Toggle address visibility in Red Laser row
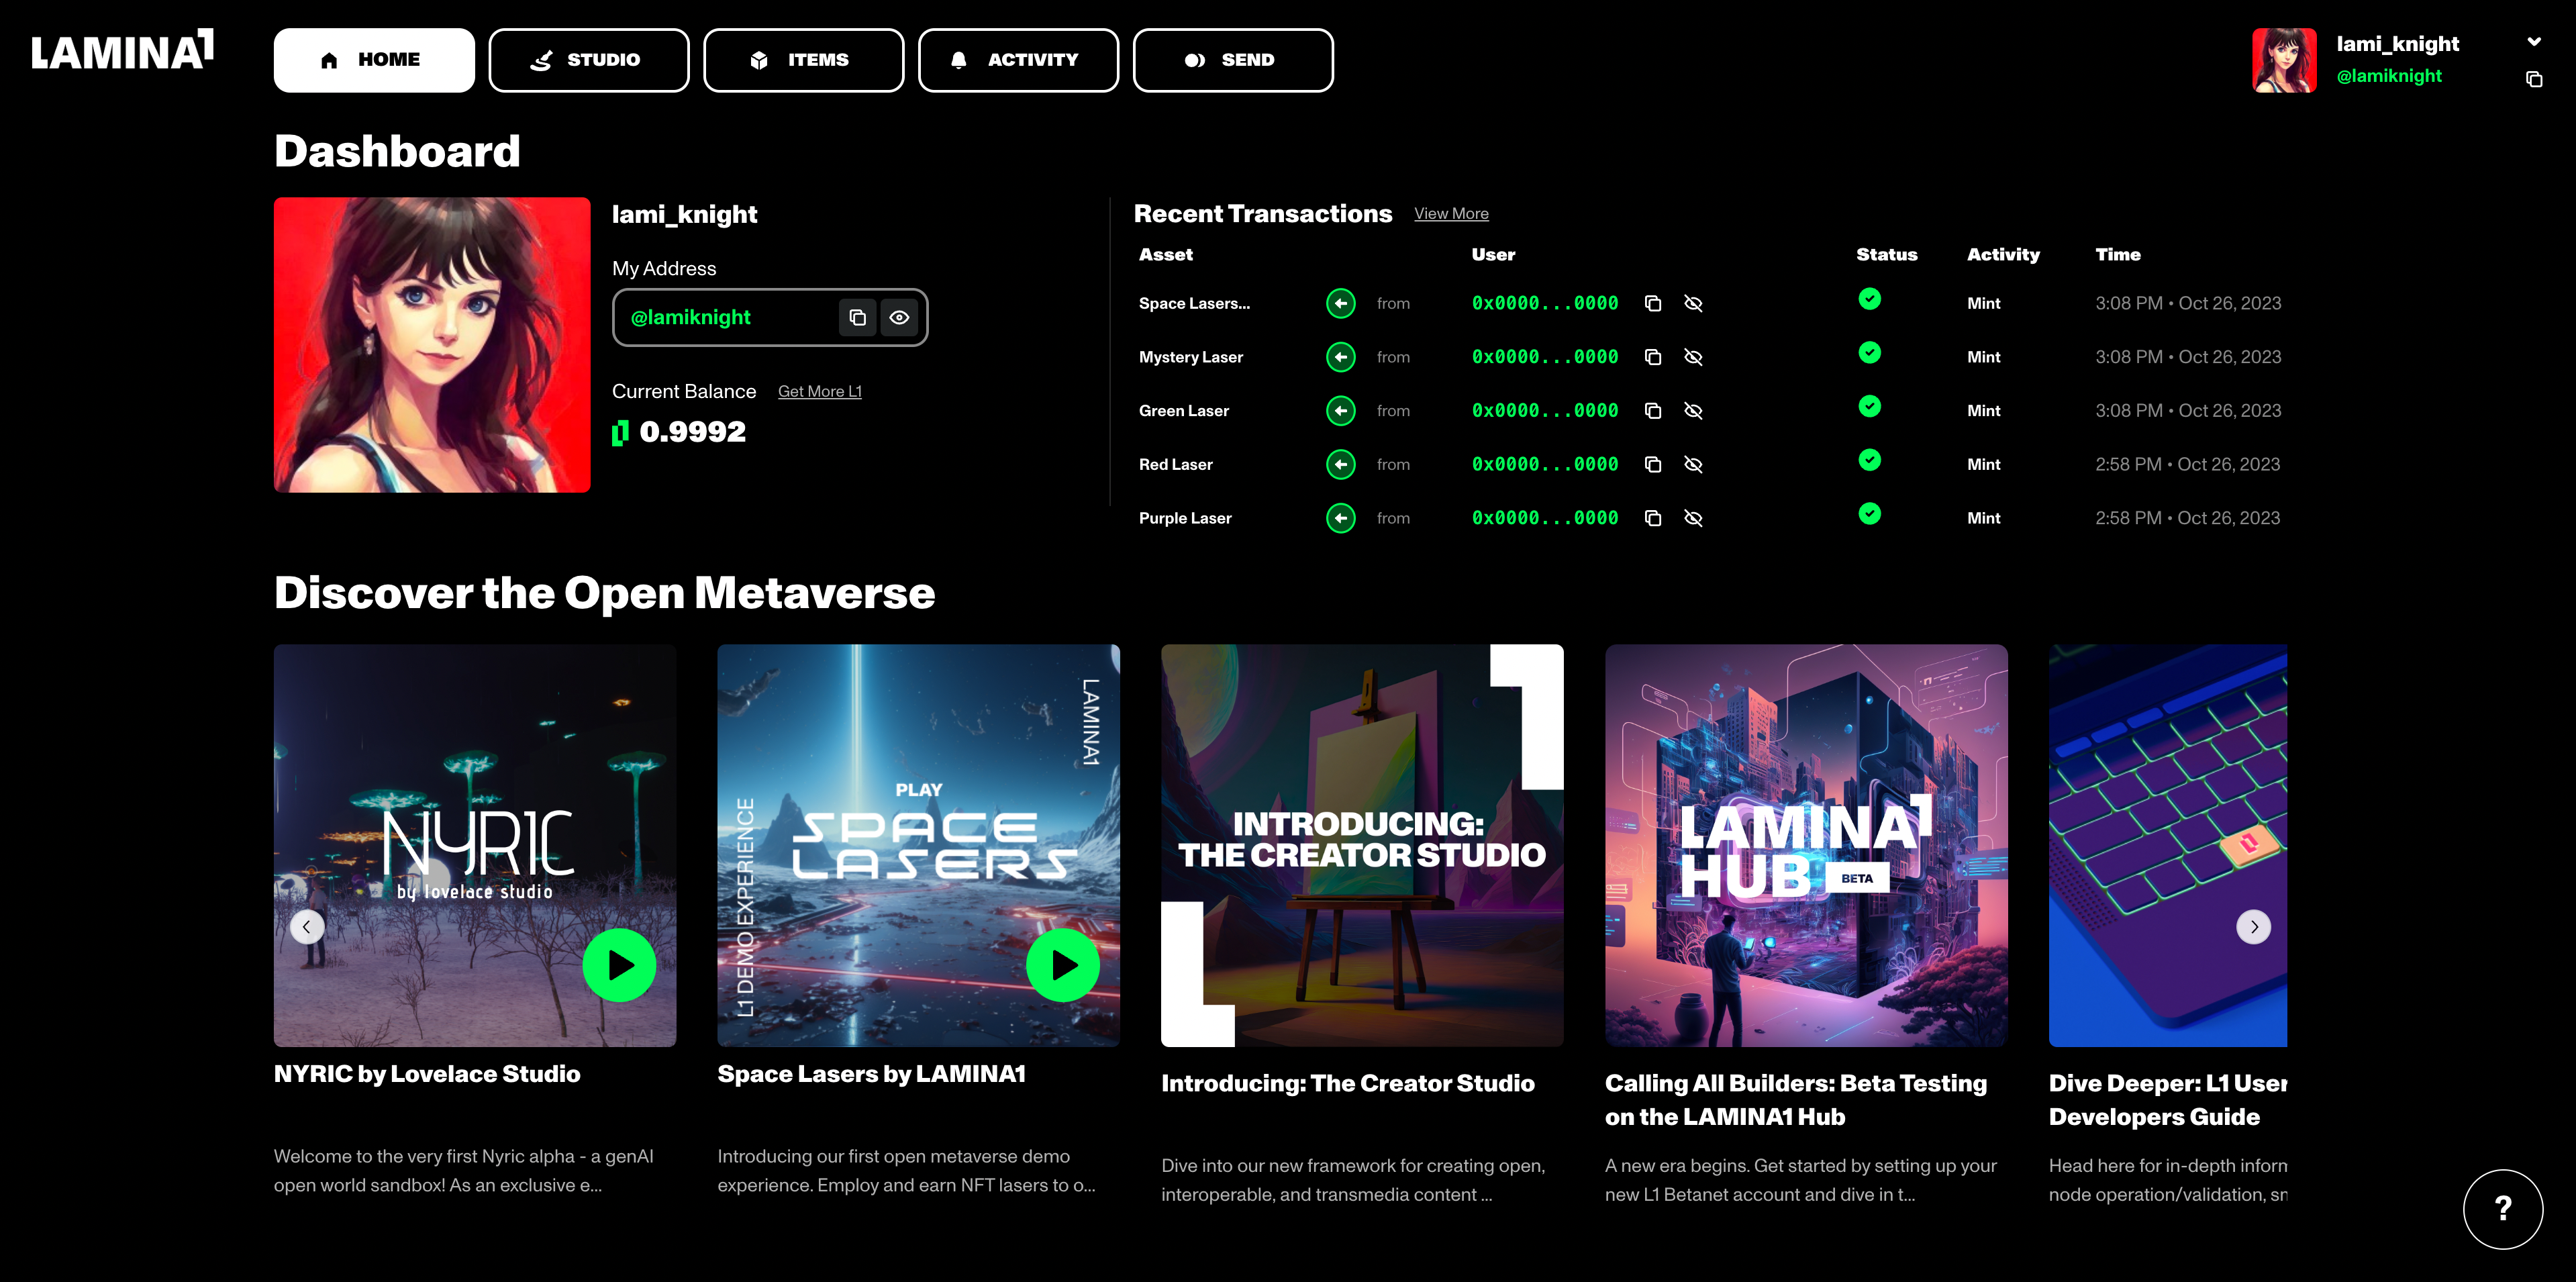This screenshot has width=2576, height=1282. [1693, 464]
